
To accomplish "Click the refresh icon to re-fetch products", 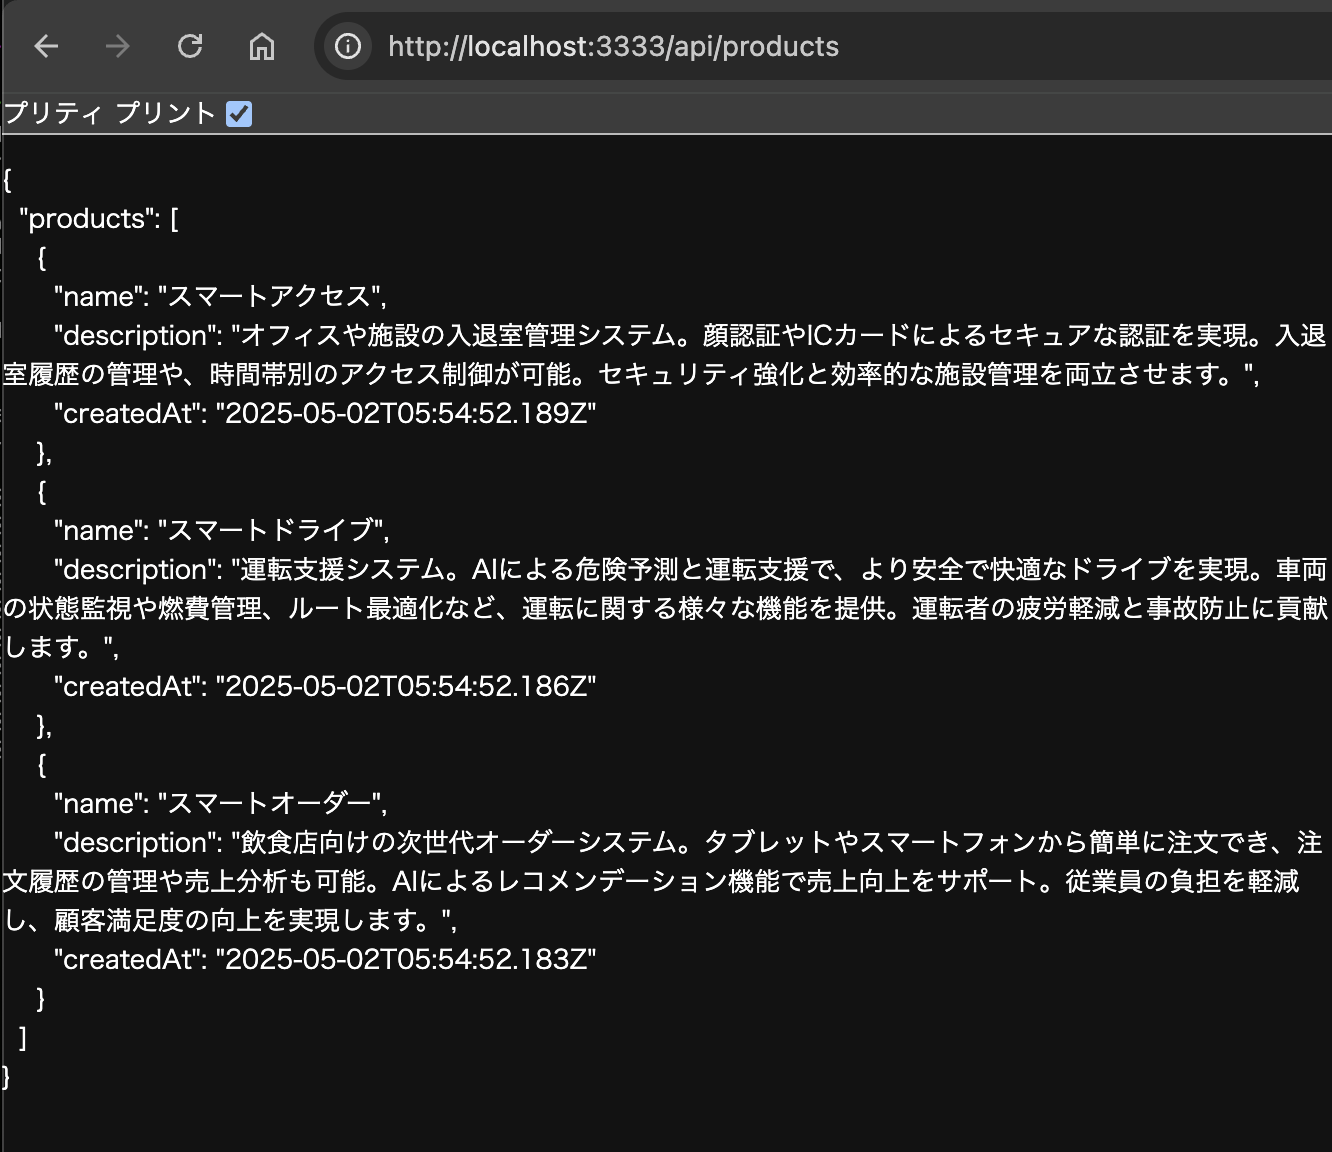I will (189, 46).
